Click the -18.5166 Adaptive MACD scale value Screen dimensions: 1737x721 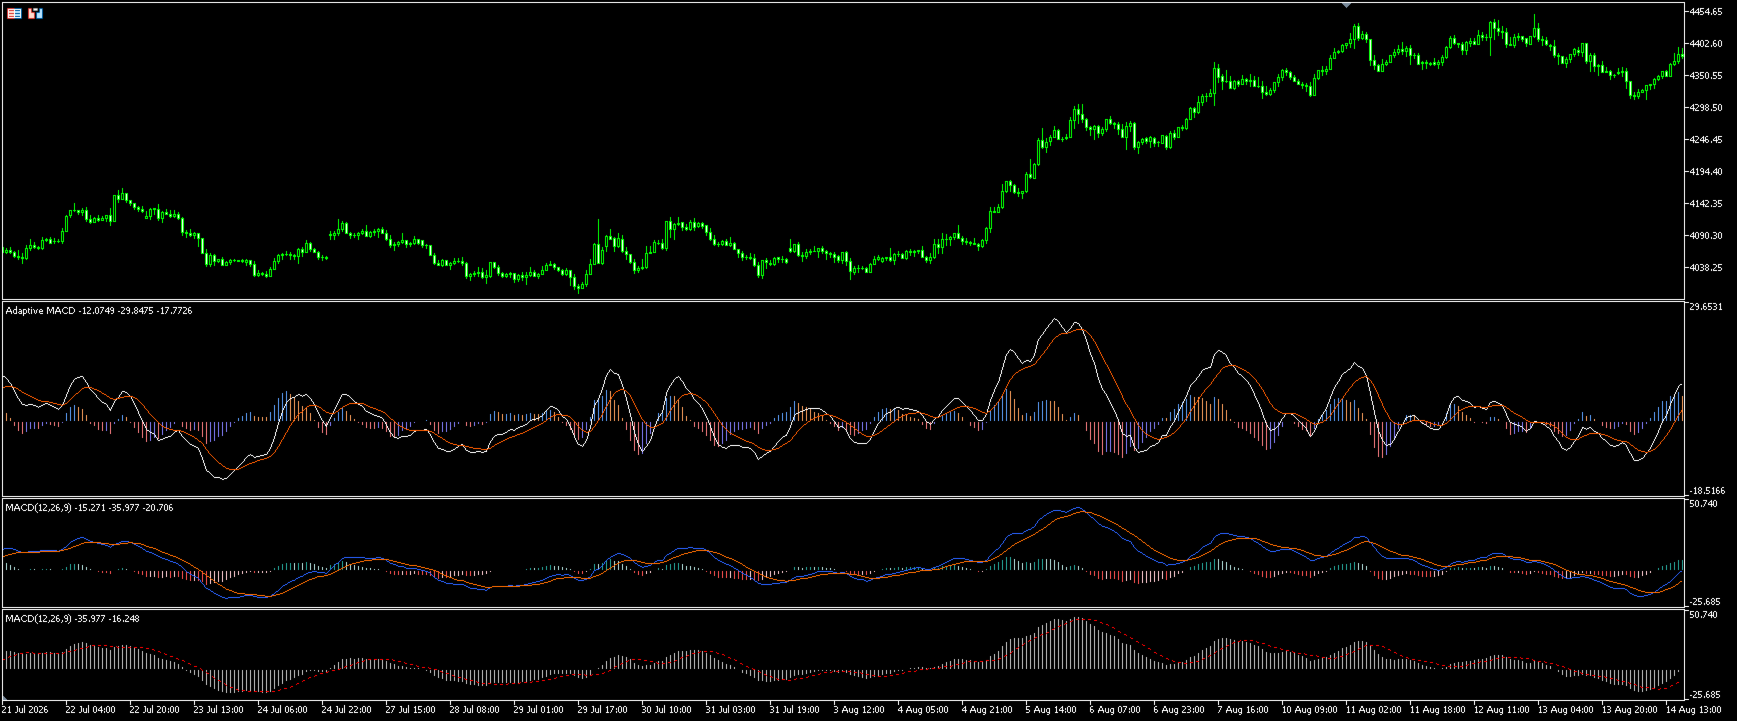[1707, 491]
